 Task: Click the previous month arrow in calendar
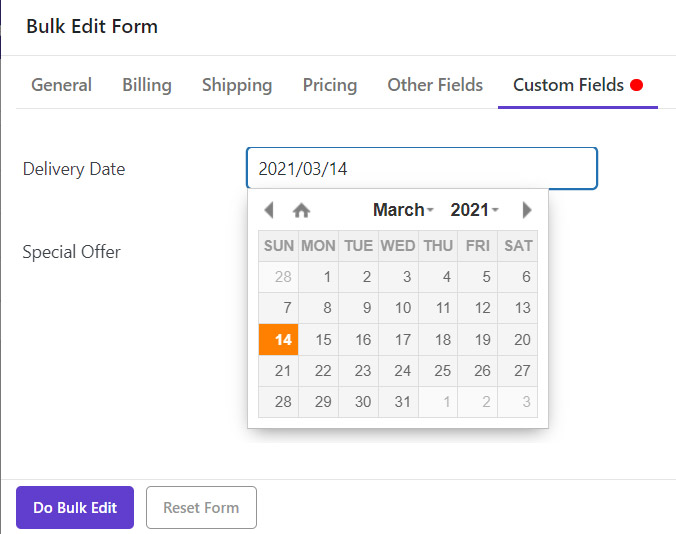coord(268,210)
